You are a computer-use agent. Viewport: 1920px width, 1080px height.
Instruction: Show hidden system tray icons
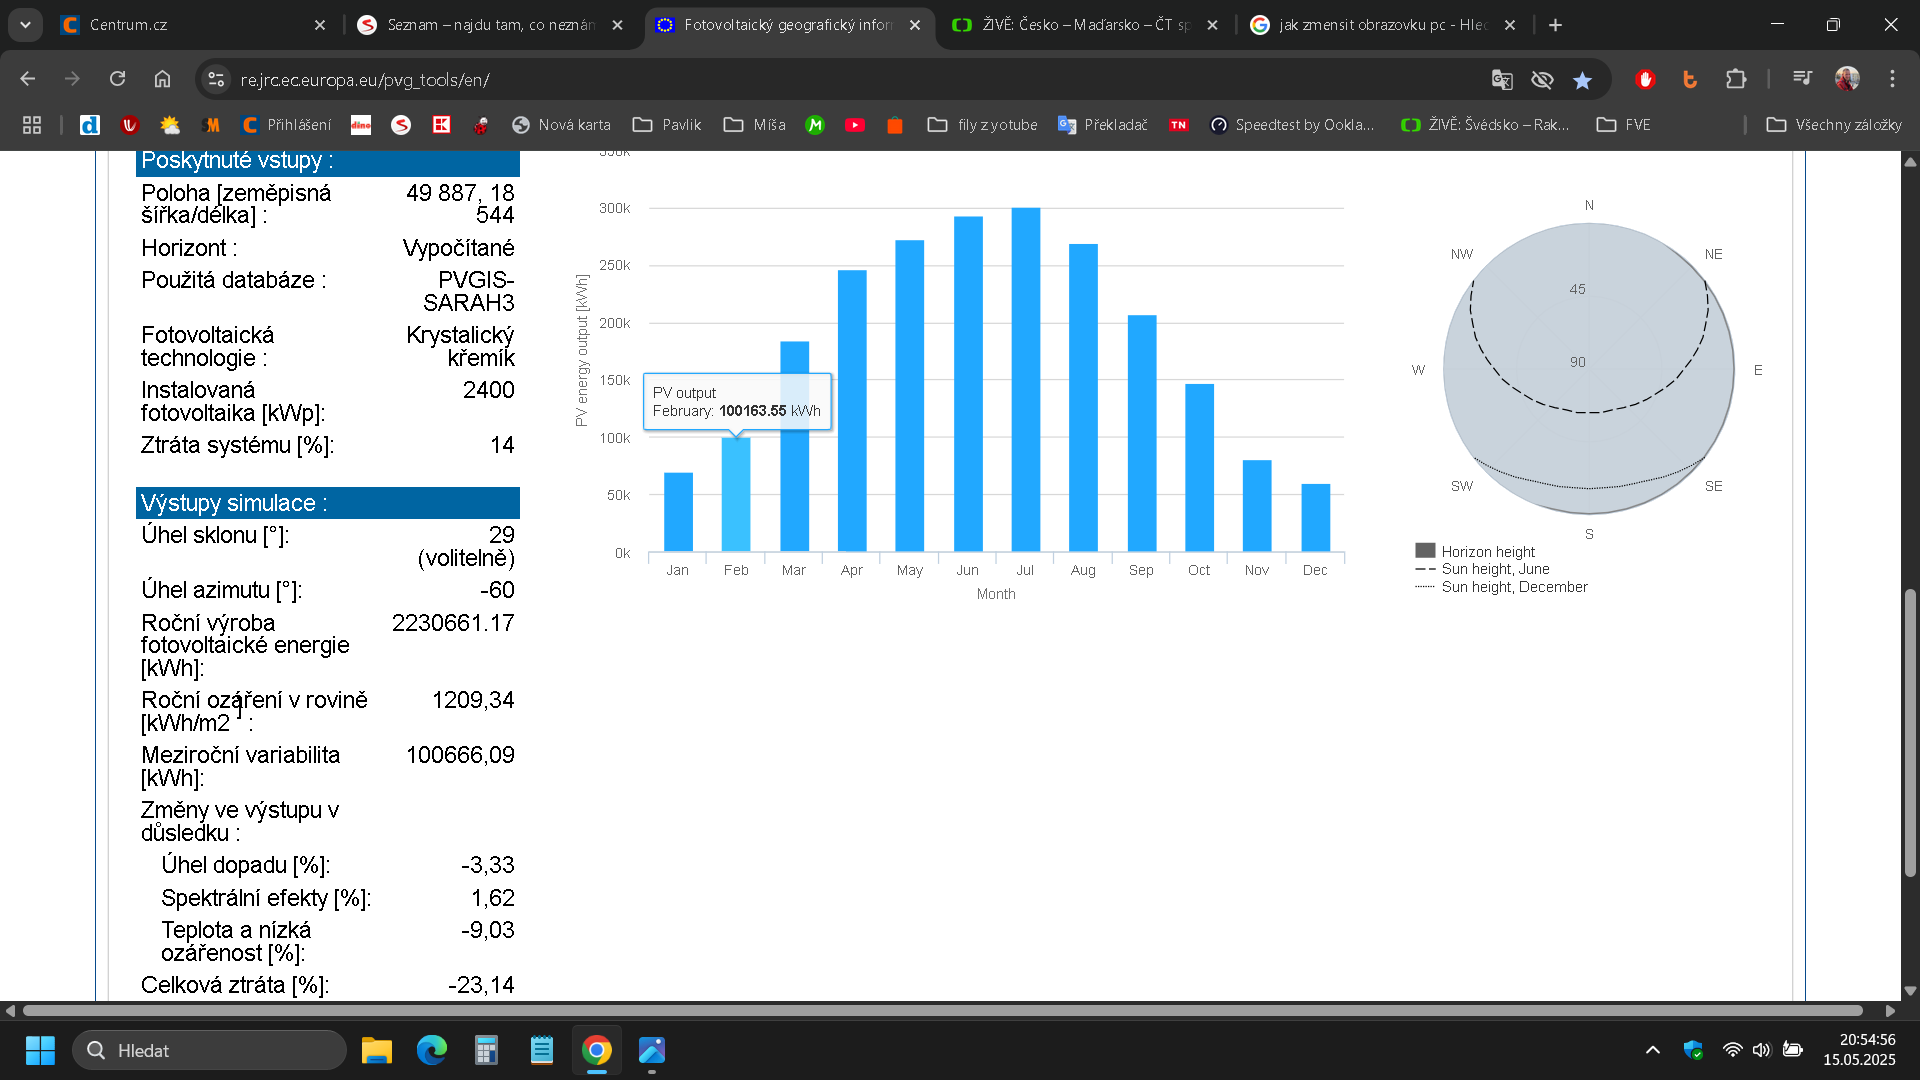[1652, 1050]
